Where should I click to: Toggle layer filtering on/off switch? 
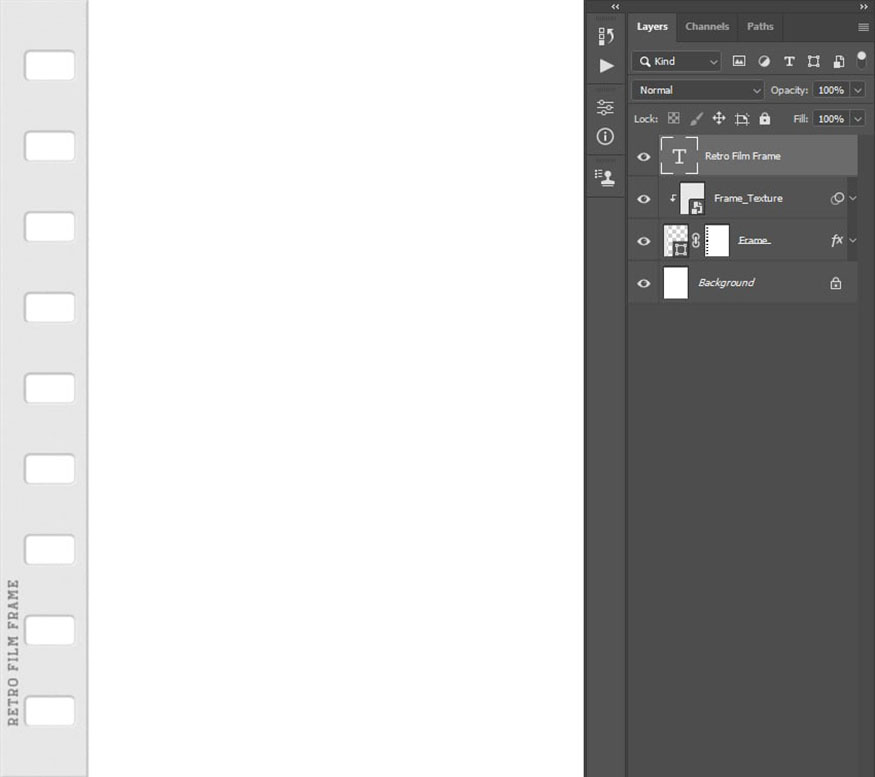(x=862, y=60)
